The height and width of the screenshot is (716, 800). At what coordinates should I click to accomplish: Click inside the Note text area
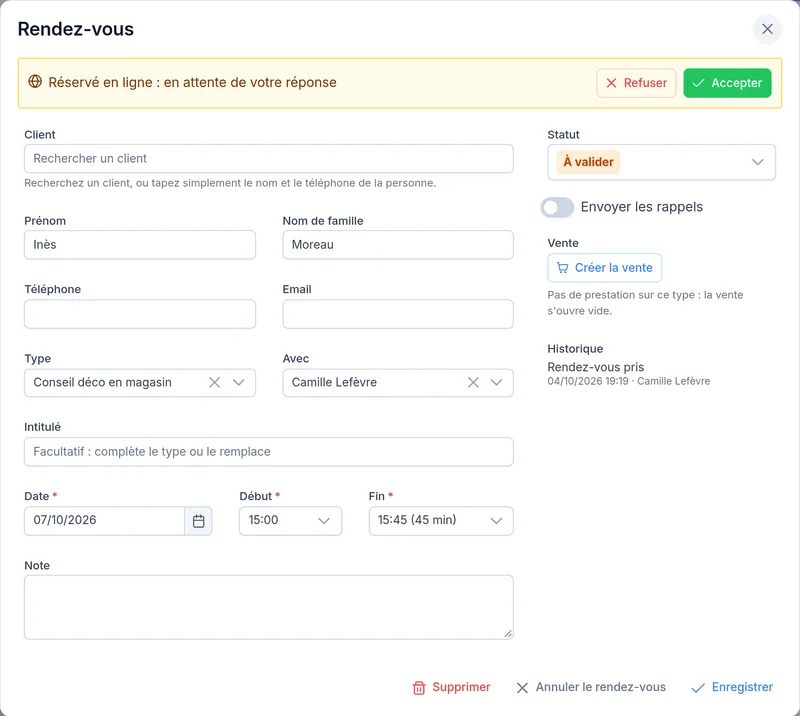pyautogui.click(x=268, y=607)
